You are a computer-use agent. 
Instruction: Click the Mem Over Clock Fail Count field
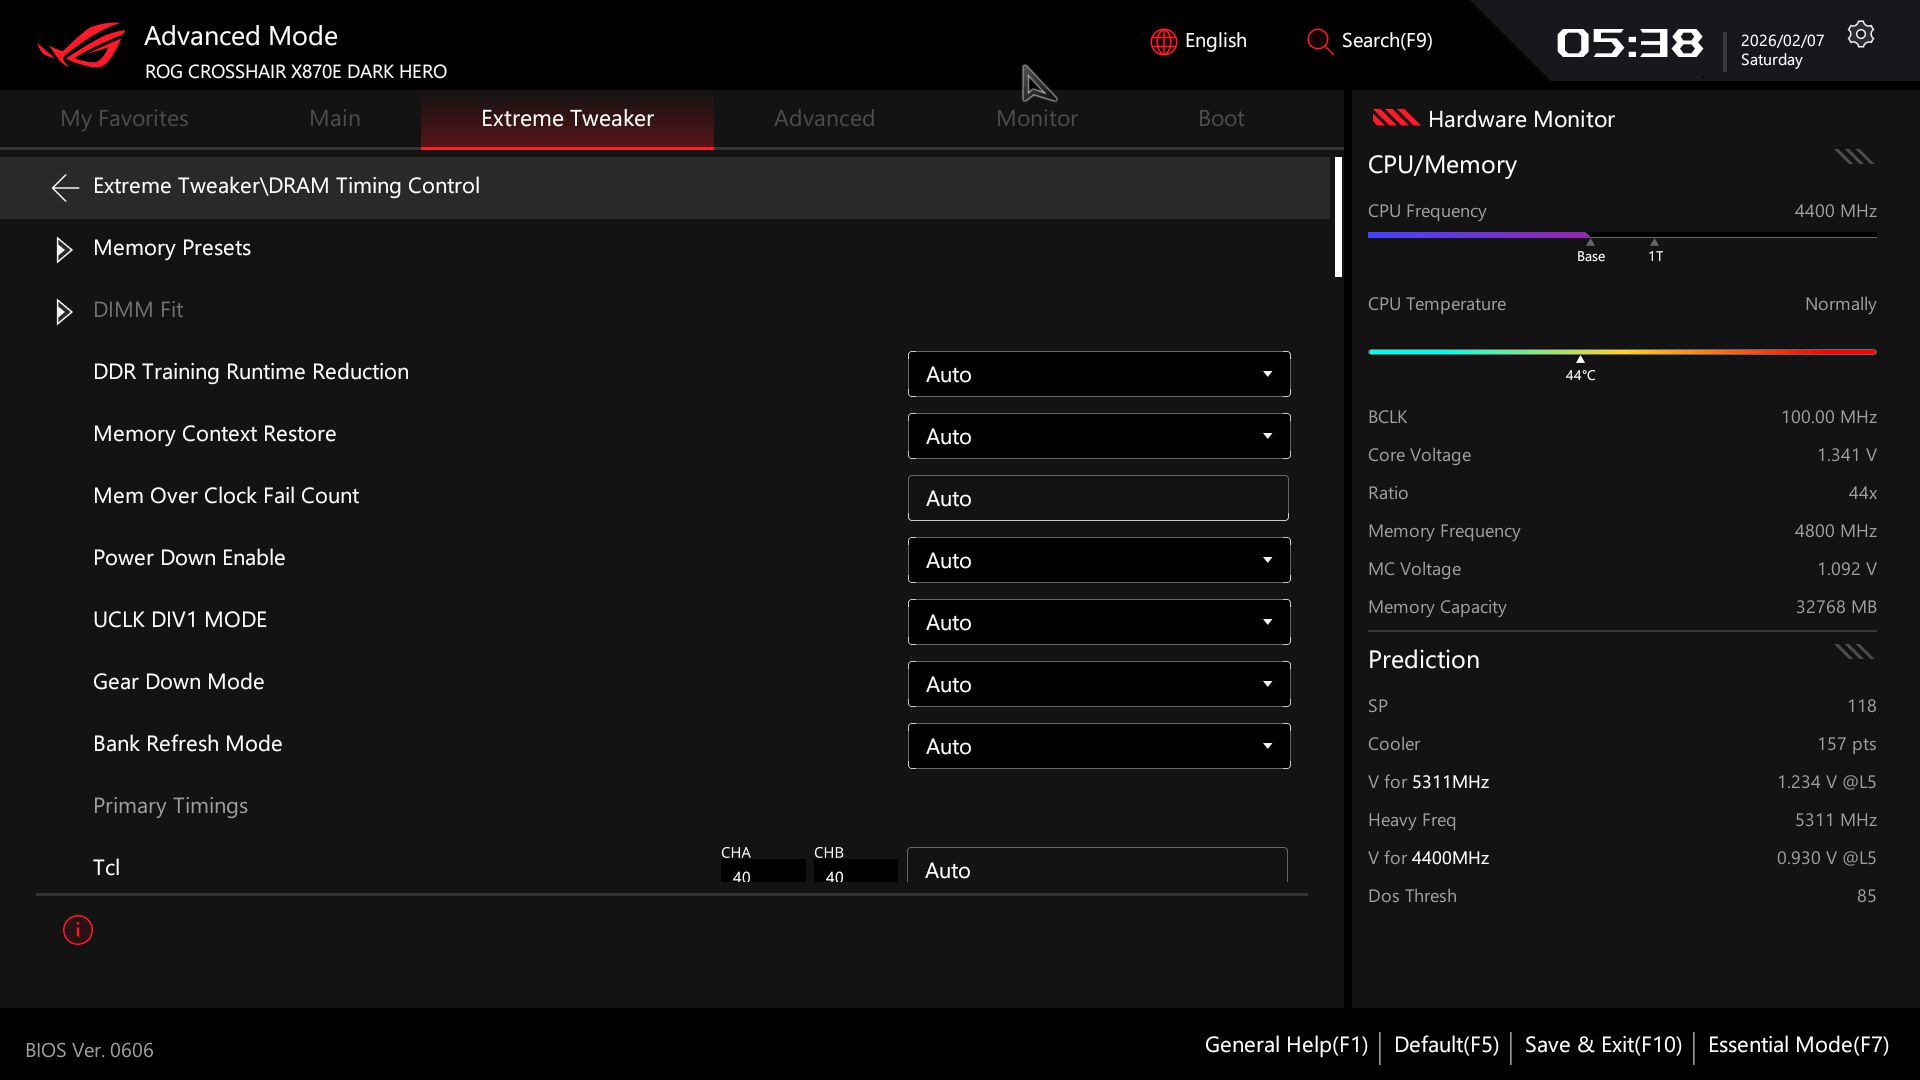pos(1097,498)
